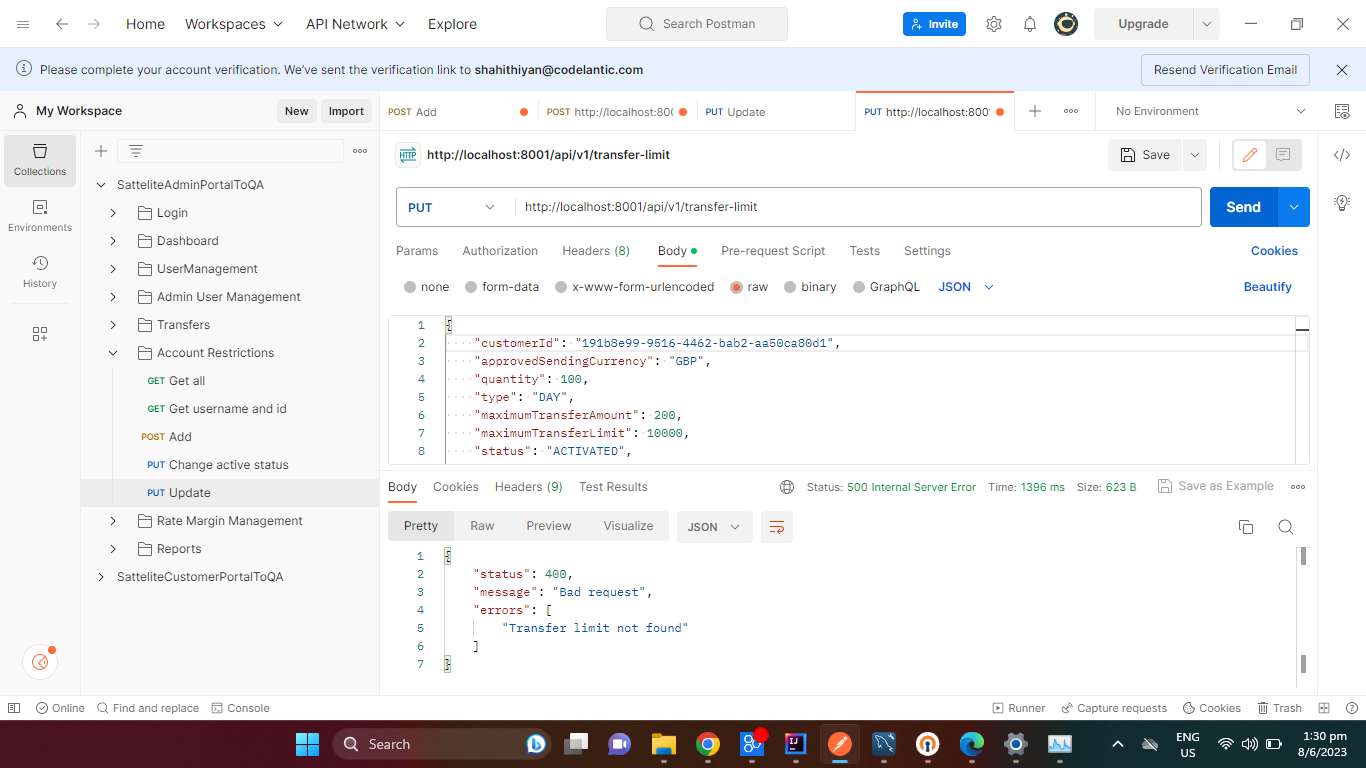Image resolution: width=1366 pixels, height=768 pixels.
Task: Open Collections sidebar panel
Action: tap(40, 160)
